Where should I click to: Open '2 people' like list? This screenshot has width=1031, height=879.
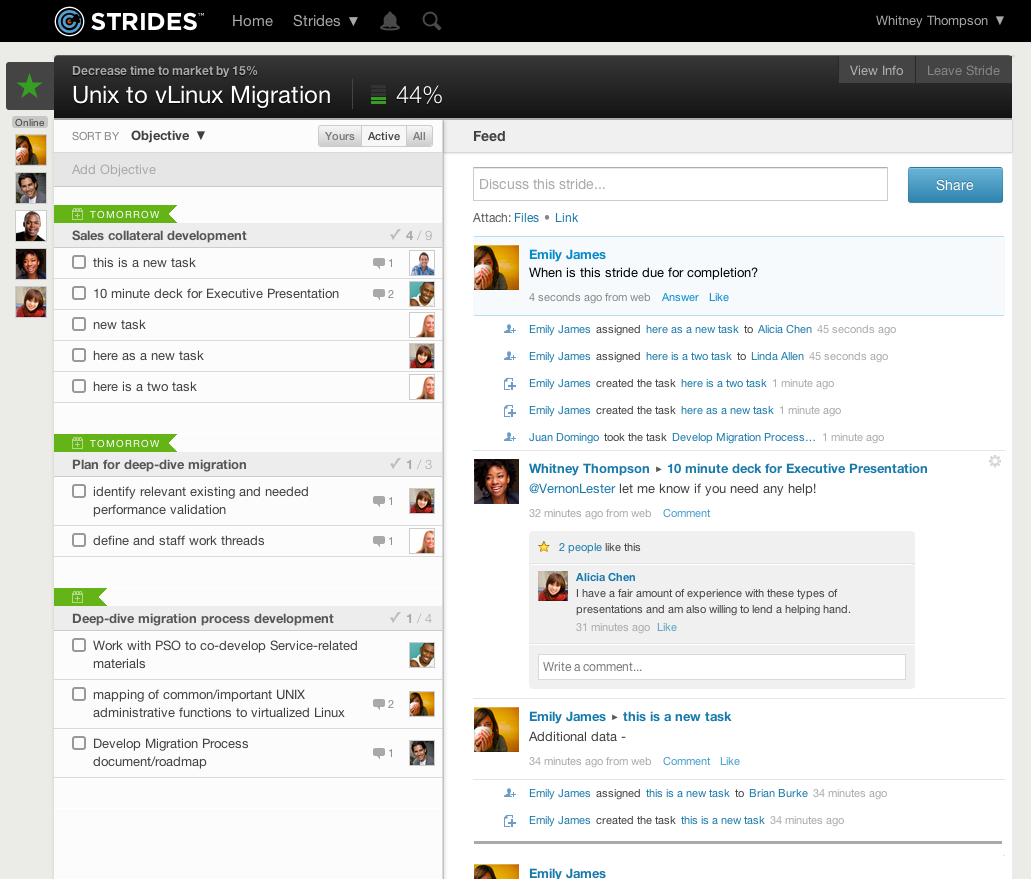tap(580, 547)
